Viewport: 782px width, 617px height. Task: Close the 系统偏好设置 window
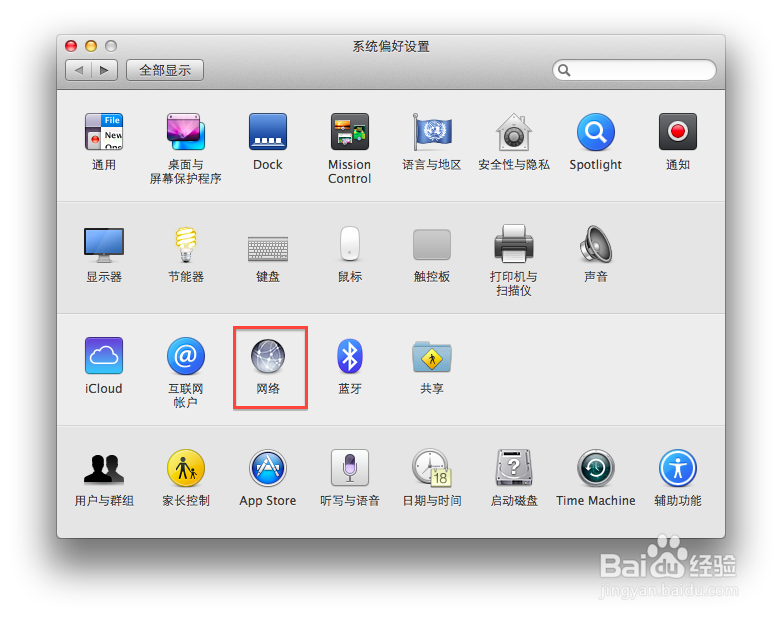tap(71, 46)
